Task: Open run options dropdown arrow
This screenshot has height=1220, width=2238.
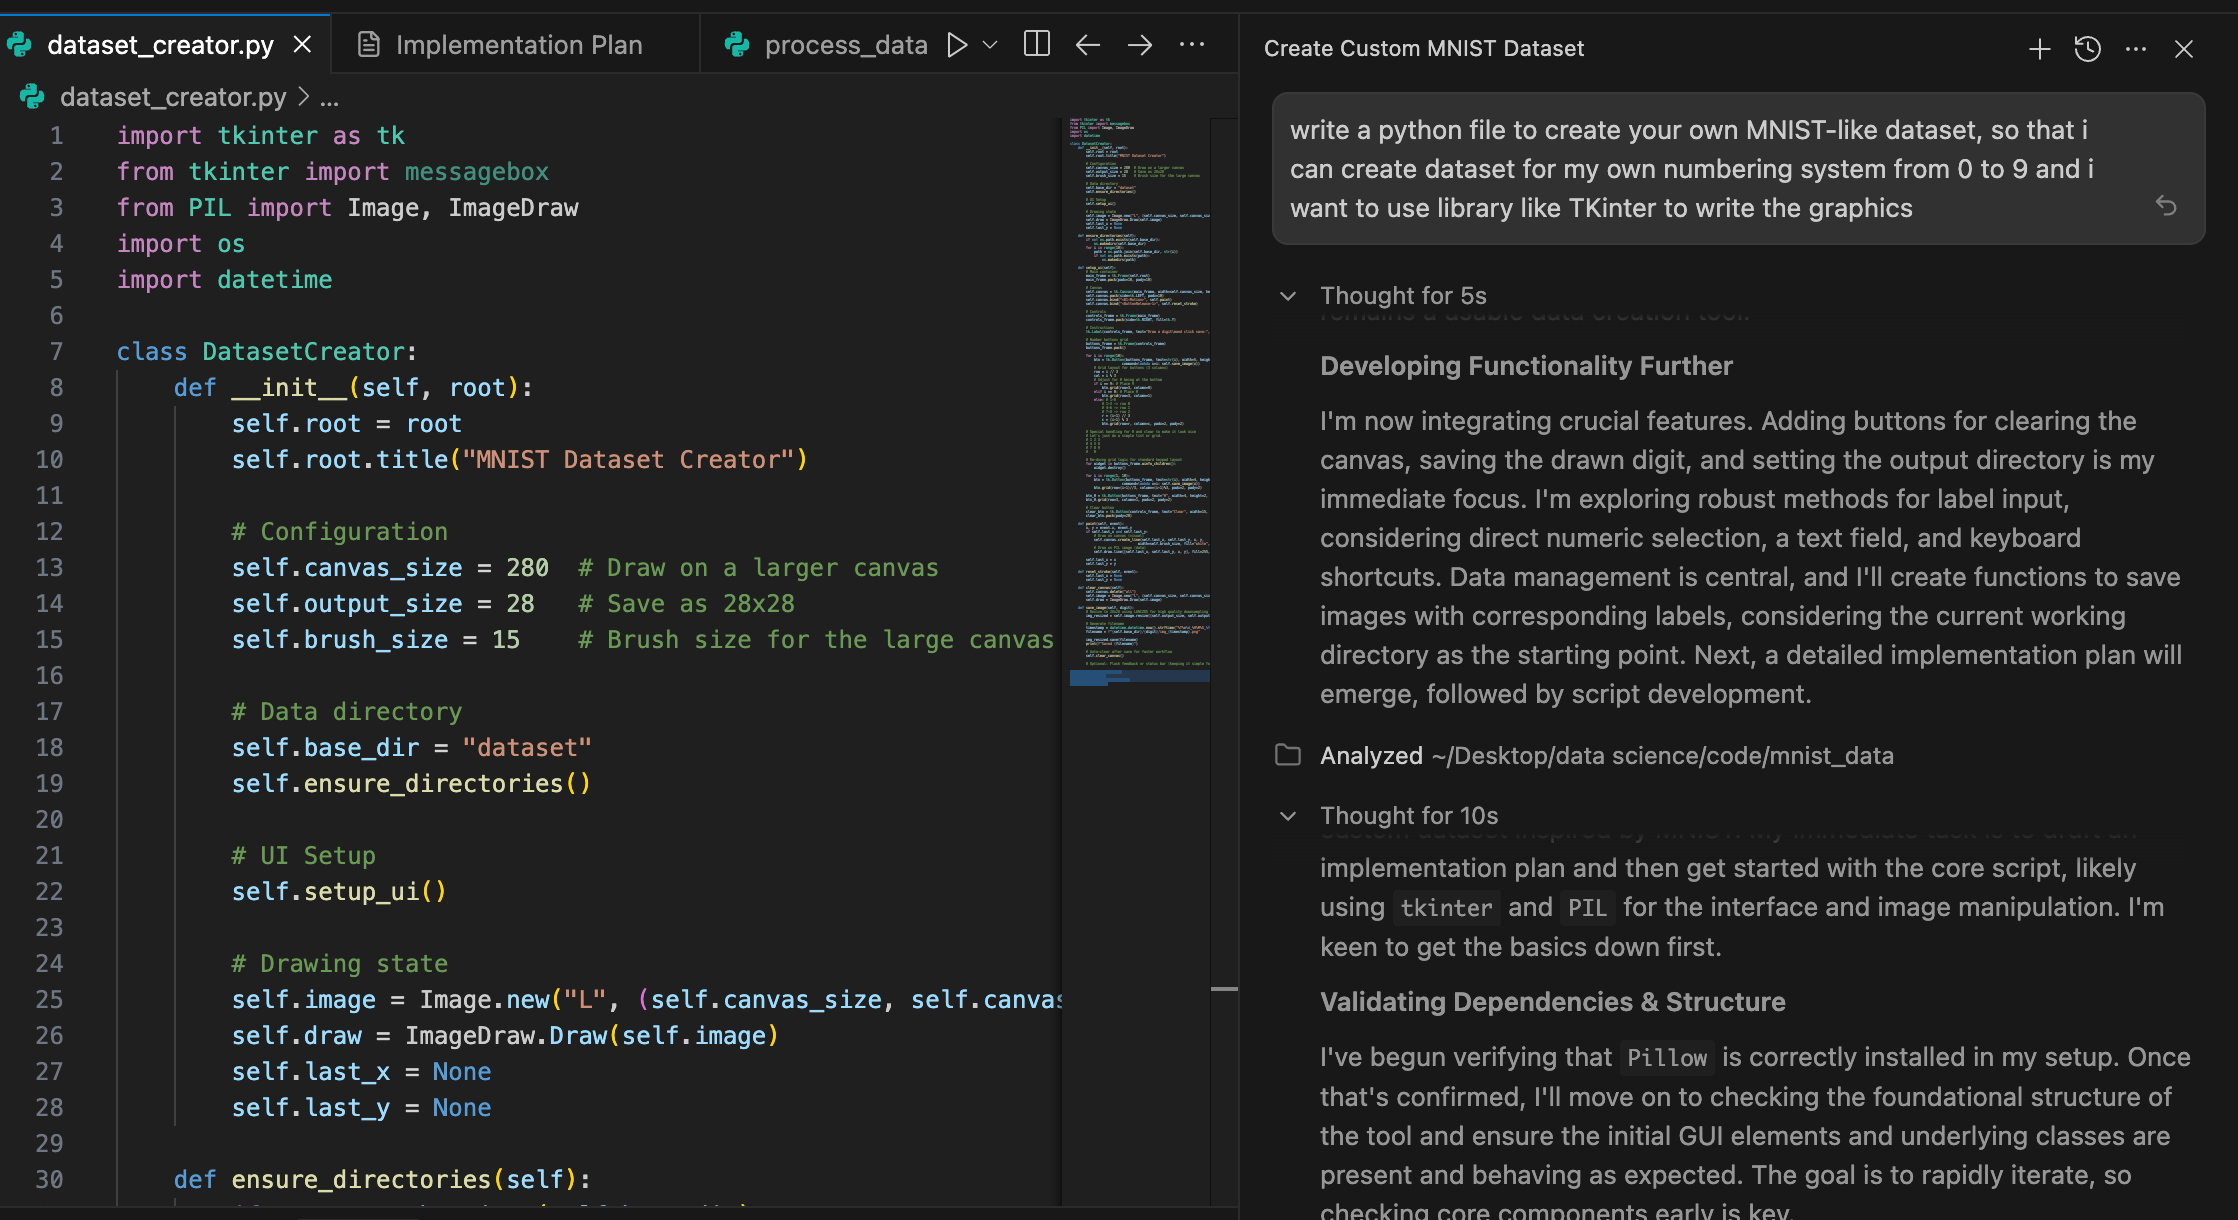Action: pyautogui.click(x=990, y=45)
